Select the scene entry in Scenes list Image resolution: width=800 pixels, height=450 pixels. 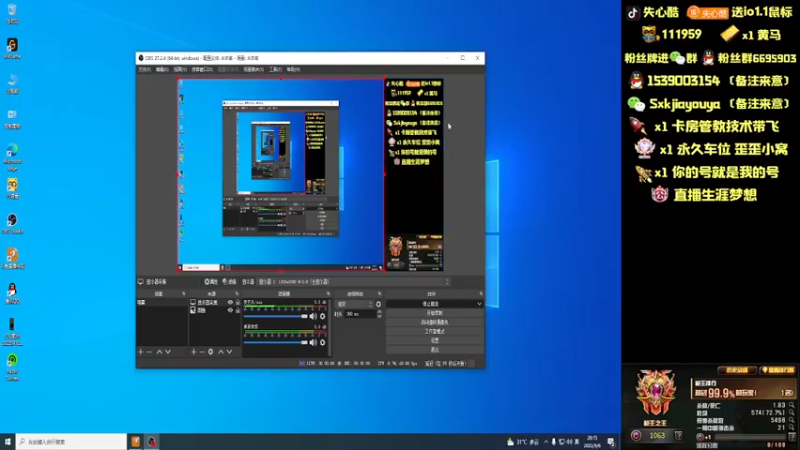(162, 302)
